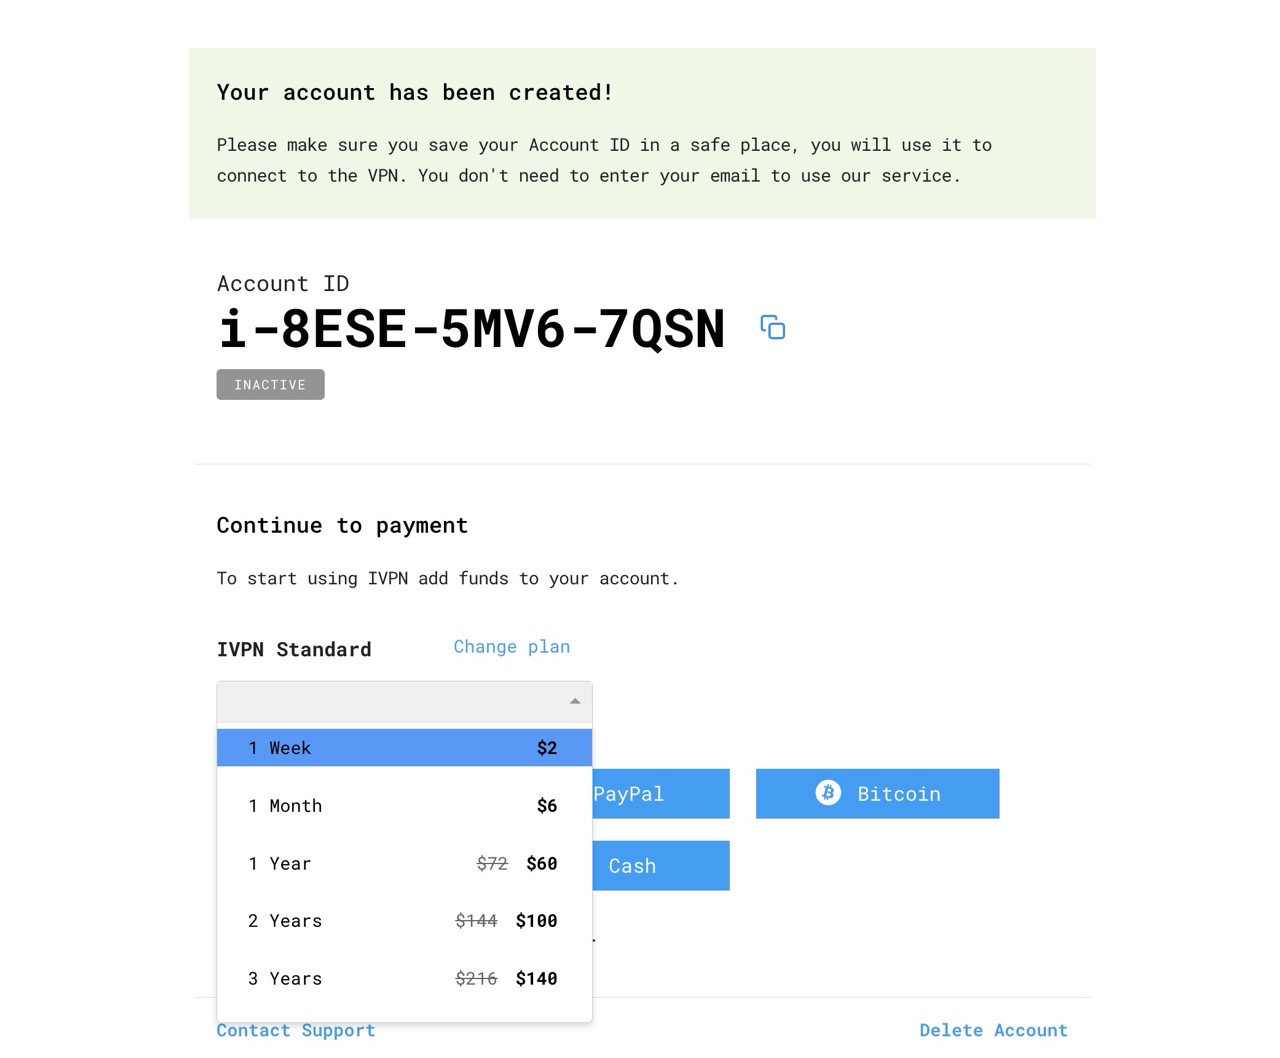1280x1058 pixels.
Task: Pay with the PayPal button
Action: point(660,794)
